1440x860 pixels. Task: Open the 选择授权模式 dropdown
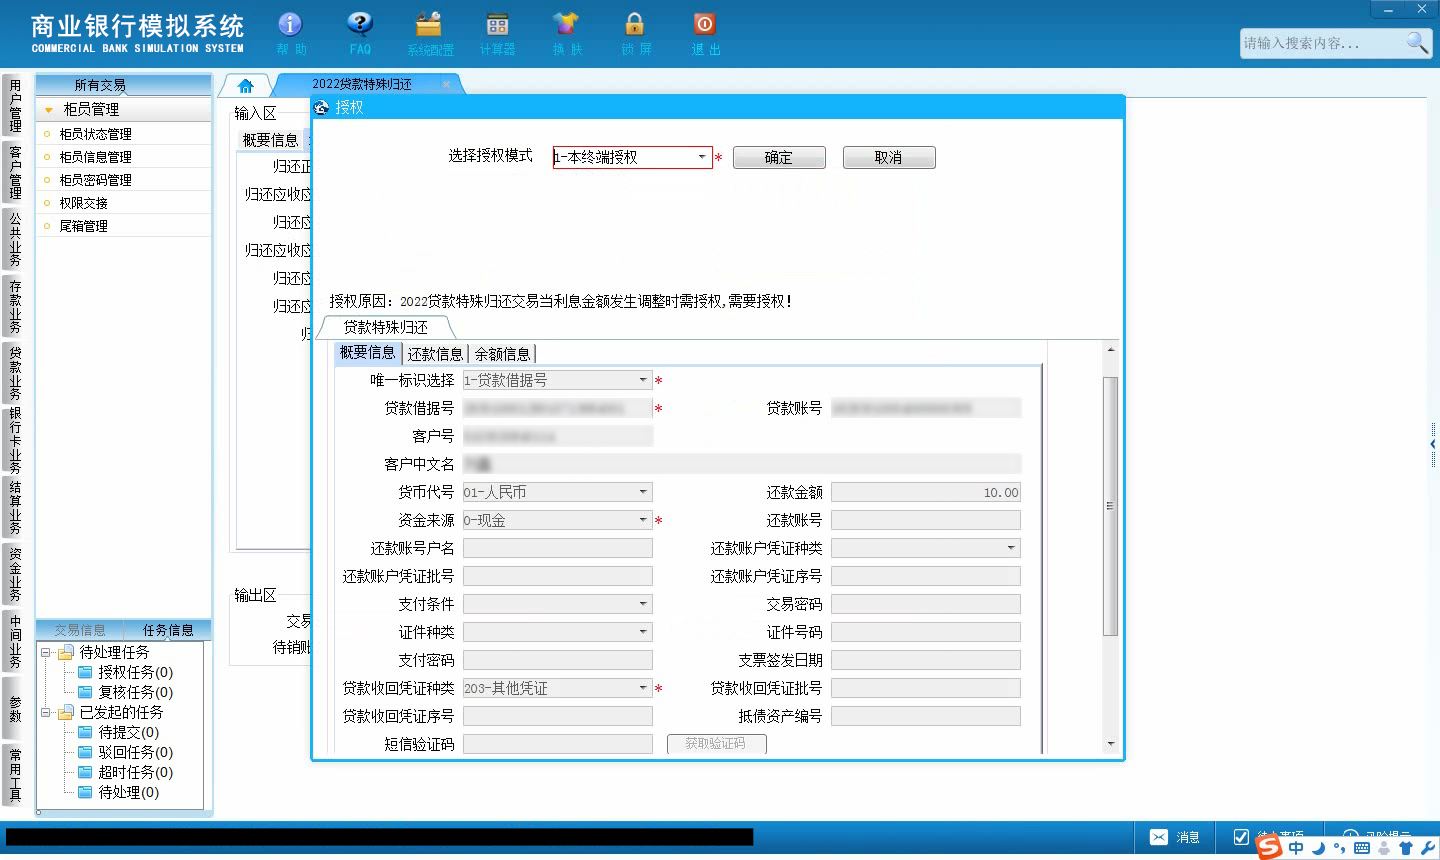pos(702,157)
